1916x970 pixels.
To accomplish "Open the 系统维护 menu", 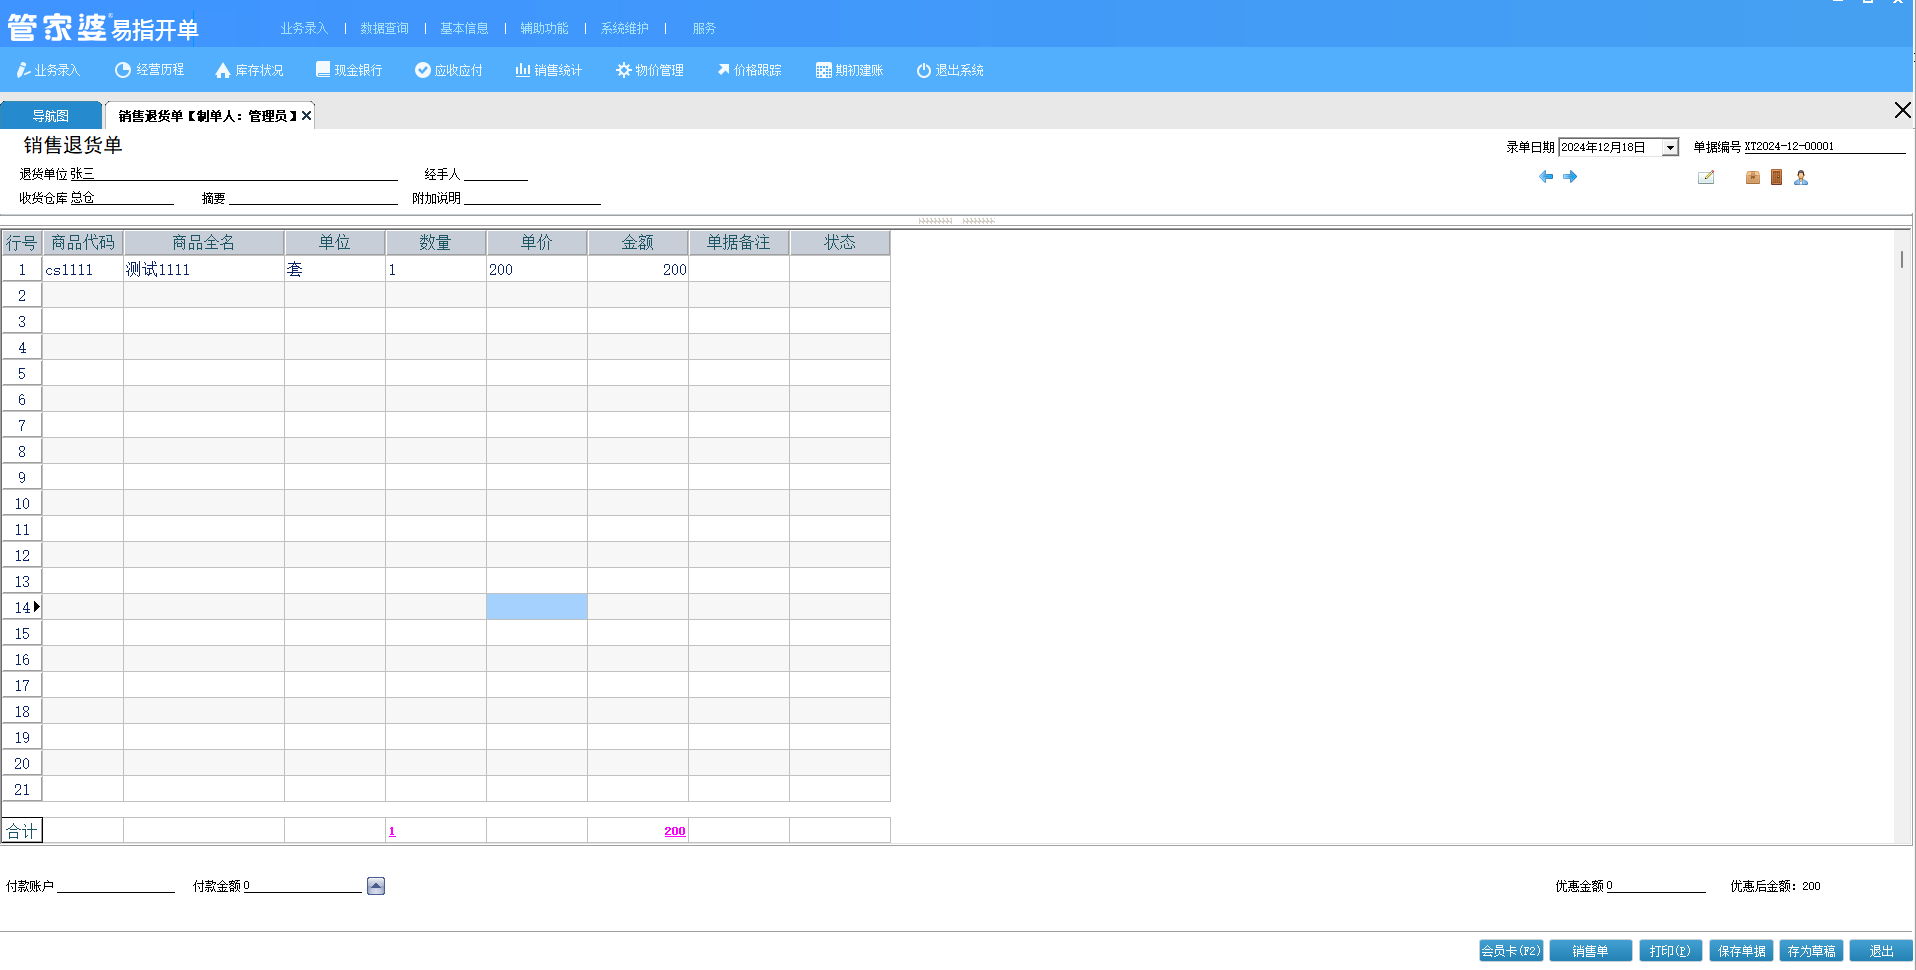I will [624, 28].
